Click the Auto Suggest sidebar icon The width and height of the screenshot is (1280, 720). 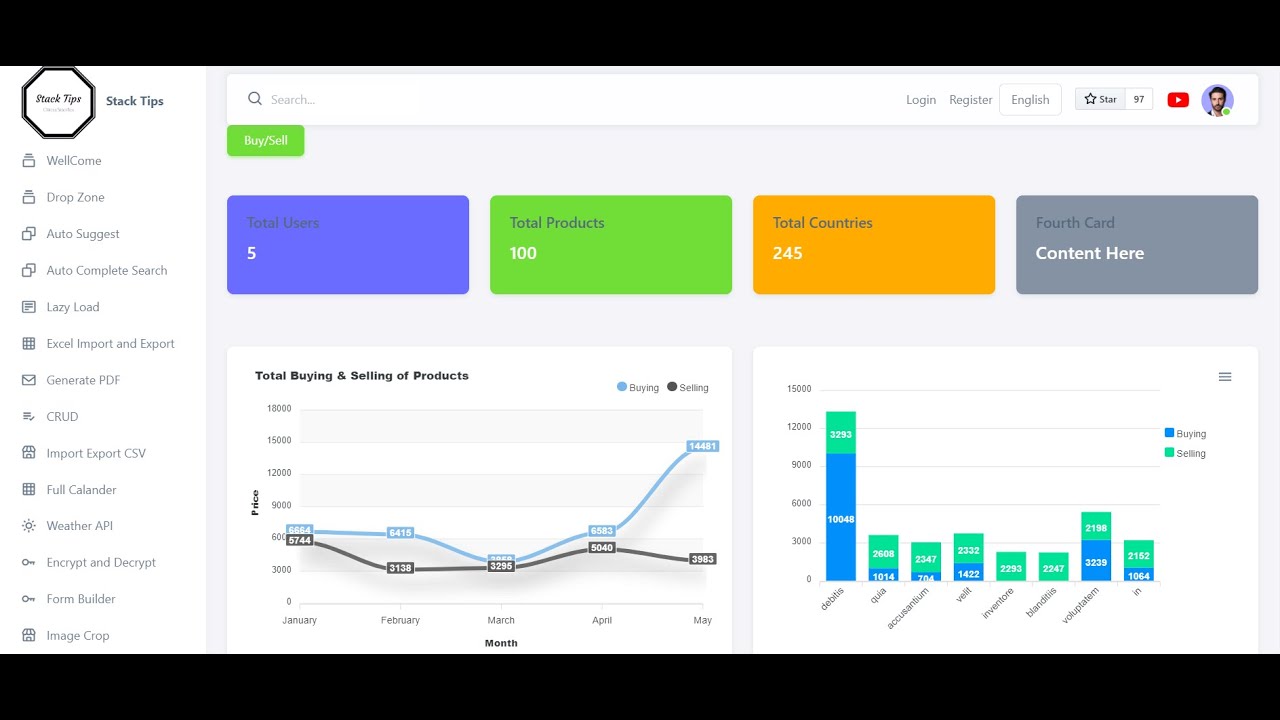click(x=28, y=234)
